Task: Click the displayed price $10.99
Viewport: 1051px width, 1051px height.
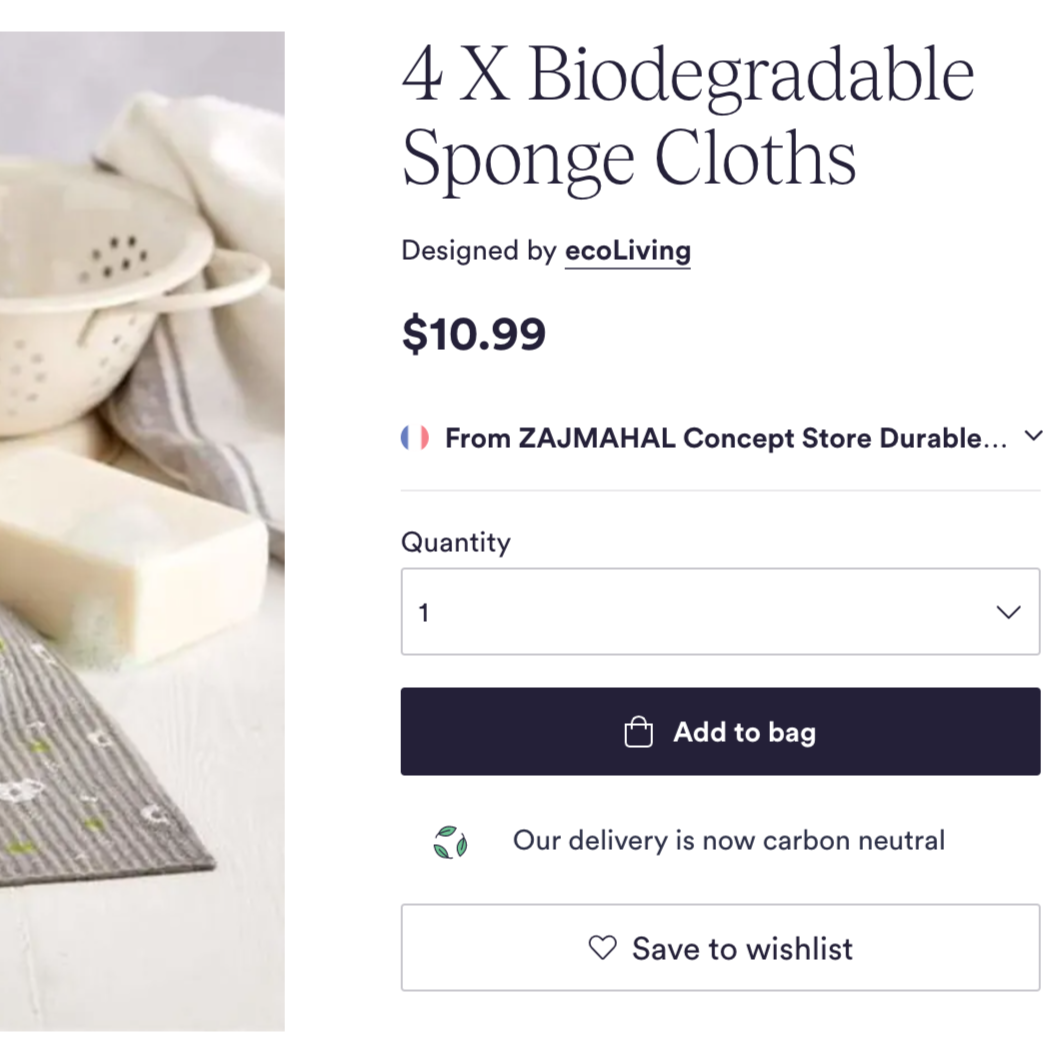Action: click(473, 334)
